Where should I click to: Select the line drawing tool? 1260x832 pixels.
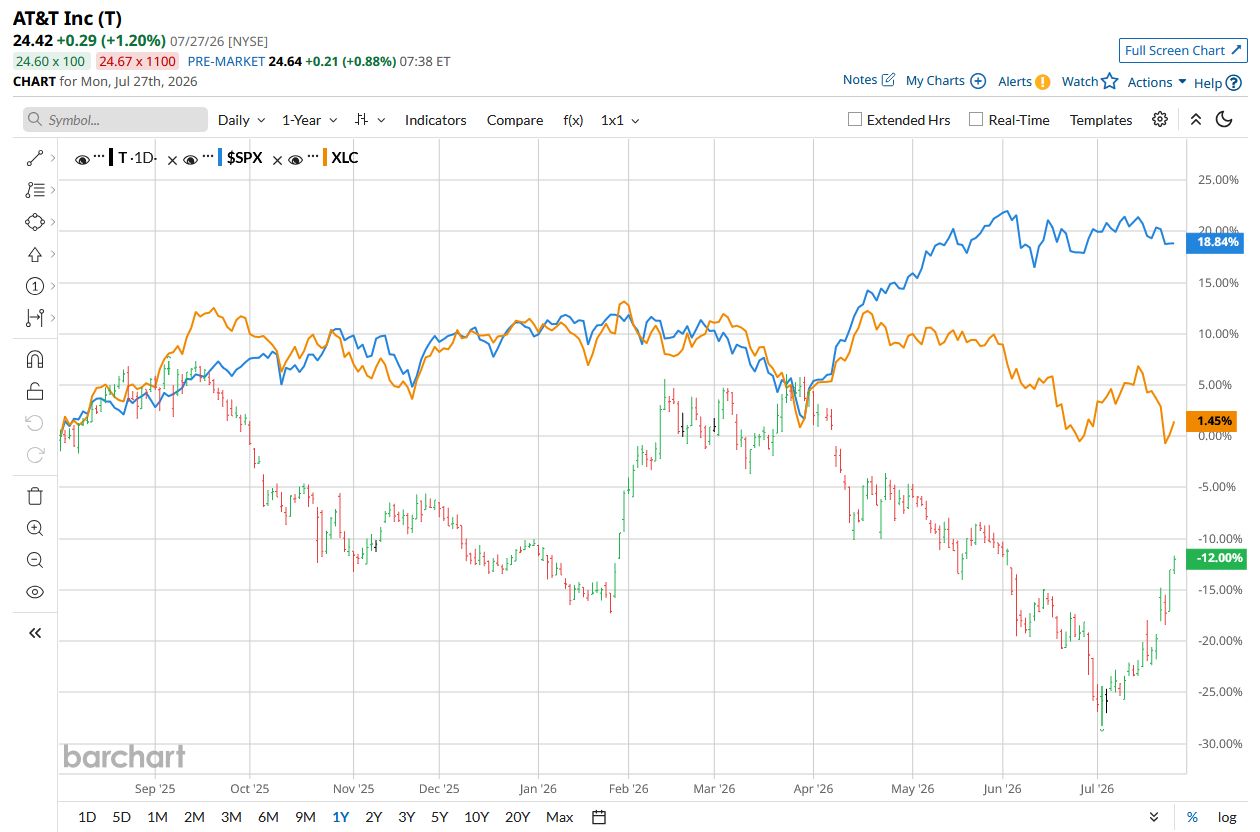35,157
